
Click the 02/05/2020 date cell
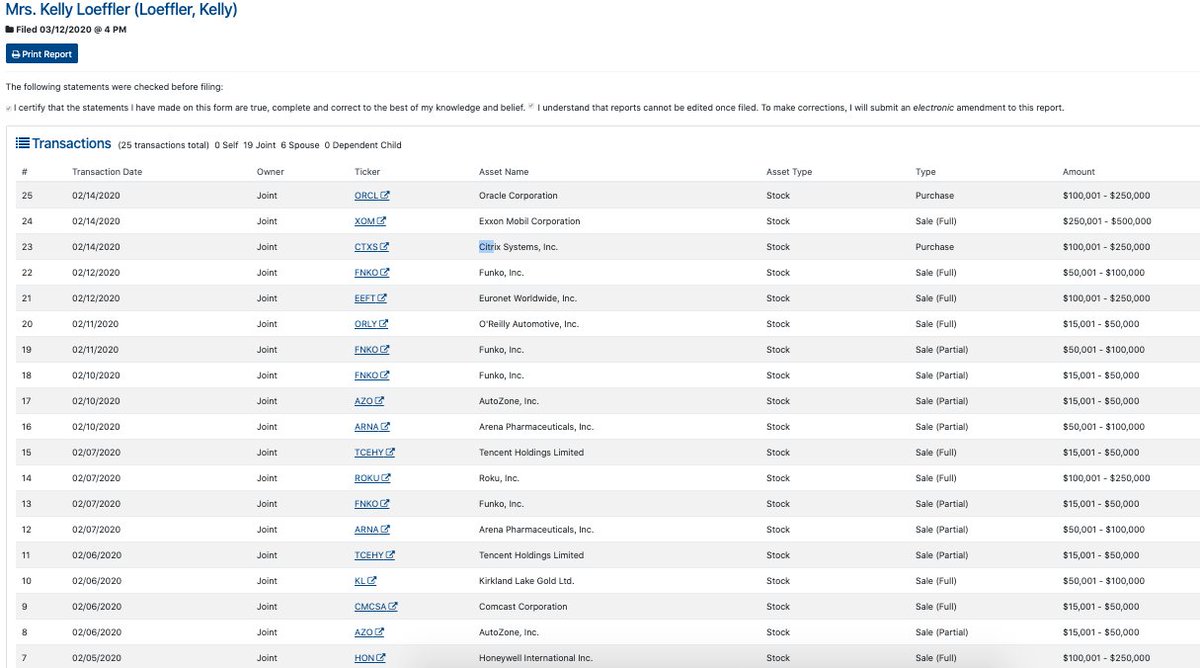tap(96, 658)
